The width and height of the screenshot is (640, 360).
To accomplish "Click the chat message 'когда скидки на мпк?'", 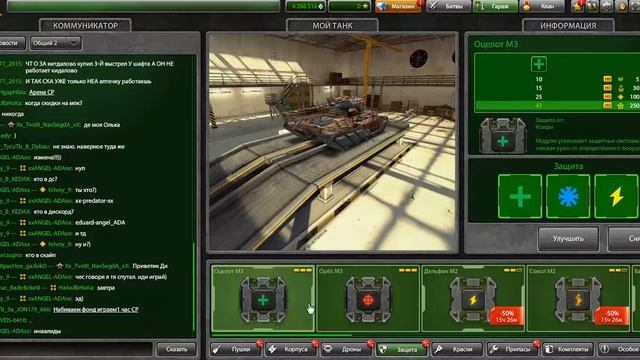I will pyautogui.click(x=53, y=103).
